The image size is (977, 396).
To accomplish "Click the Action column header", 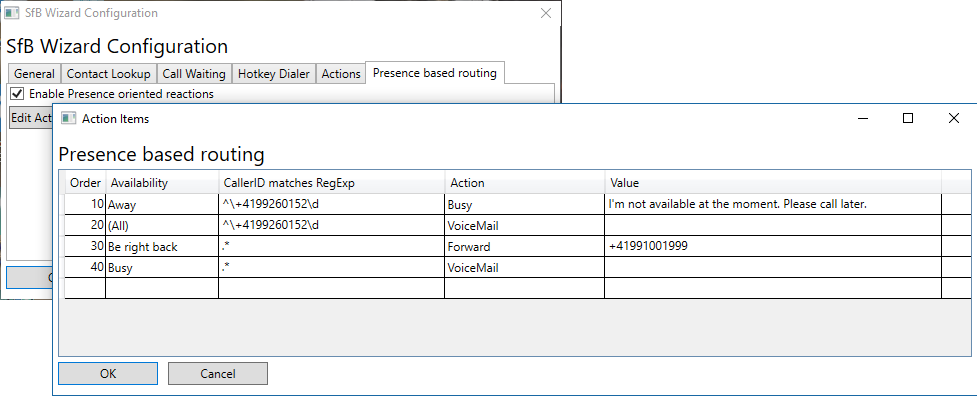I will pos(524,183).
